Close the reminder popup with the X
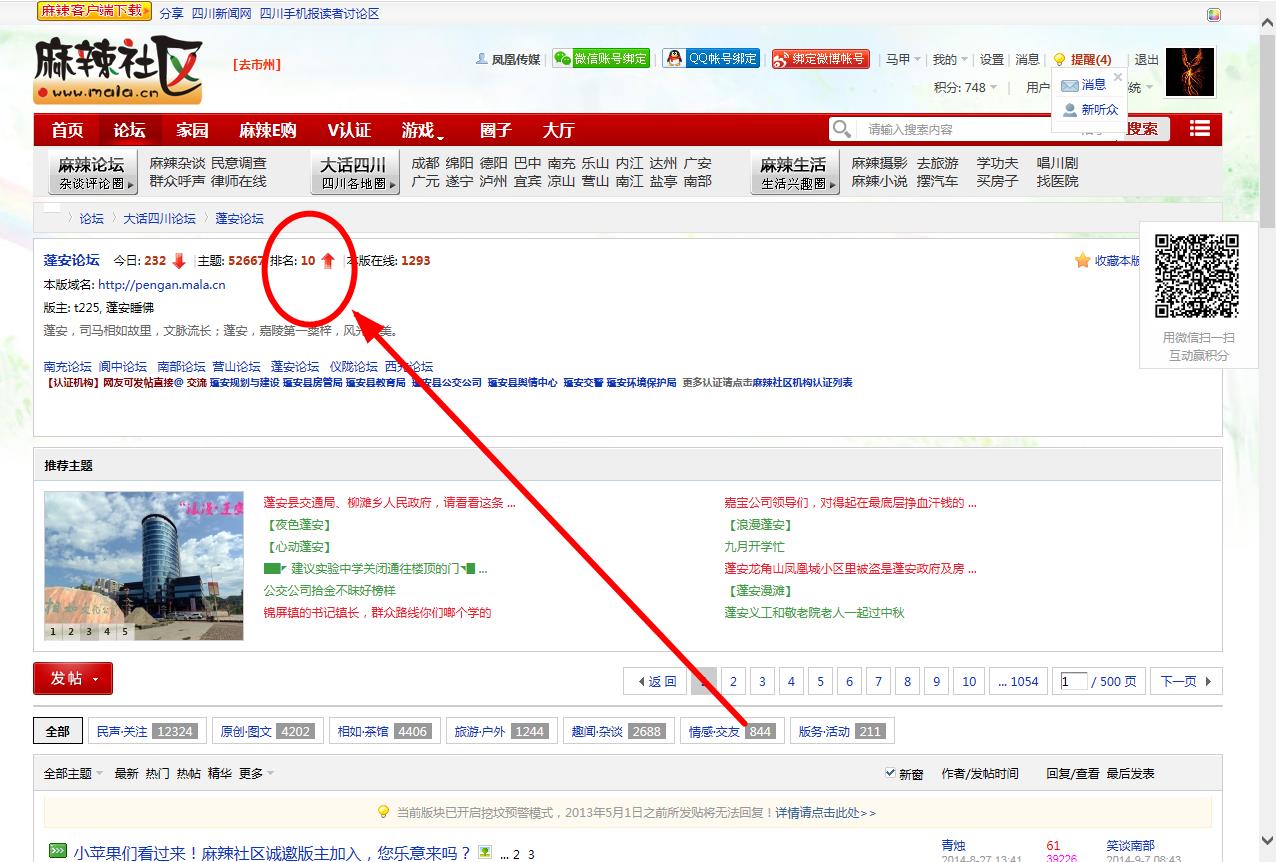Viewport: 1276px width, 862px height. [x=1118, y=77]
